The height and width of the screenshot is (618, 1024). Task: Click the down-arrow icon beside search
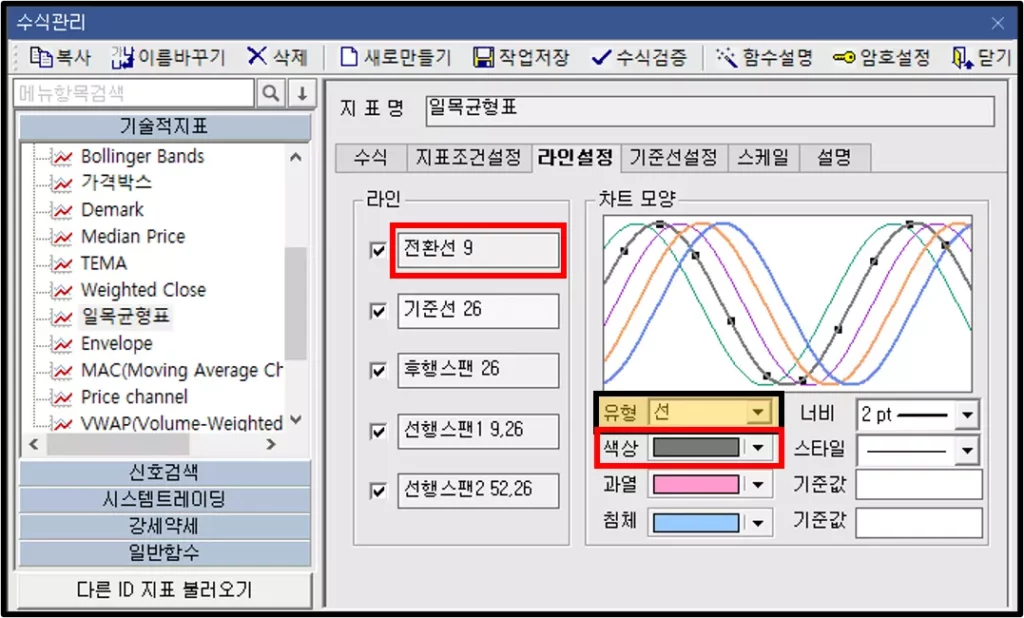point(302,93)
